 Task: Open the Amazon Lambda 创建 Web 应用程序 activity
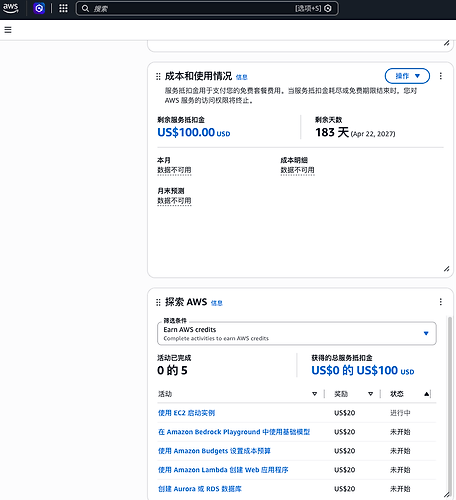coord(223,470)
